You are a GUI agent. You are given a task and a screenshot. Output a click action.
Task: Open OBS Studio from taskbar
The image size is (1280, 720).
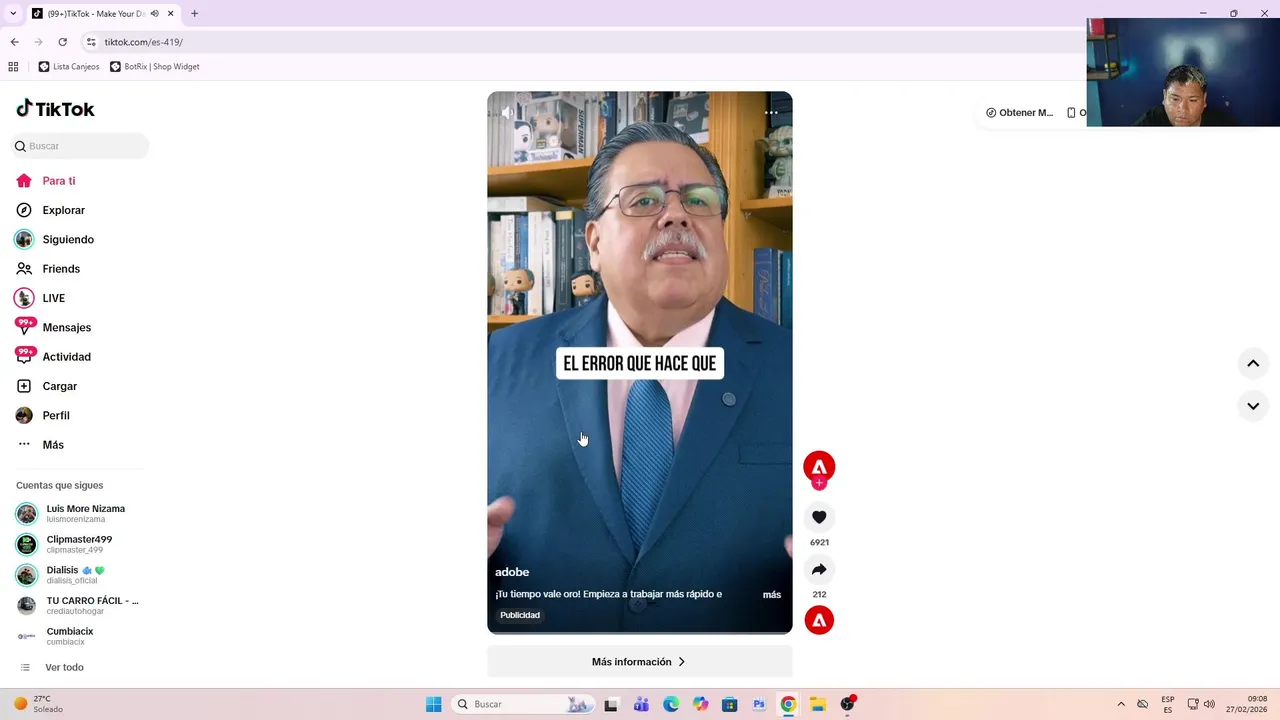[847, 704]
